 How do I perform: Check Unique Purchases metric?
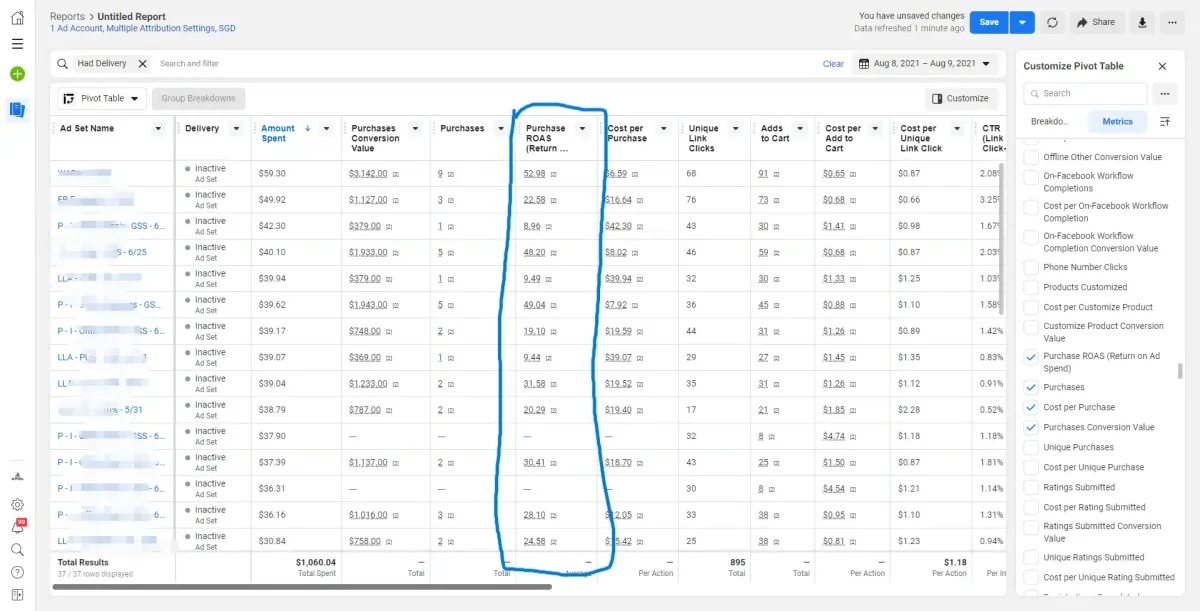(x=1031, y=447)
